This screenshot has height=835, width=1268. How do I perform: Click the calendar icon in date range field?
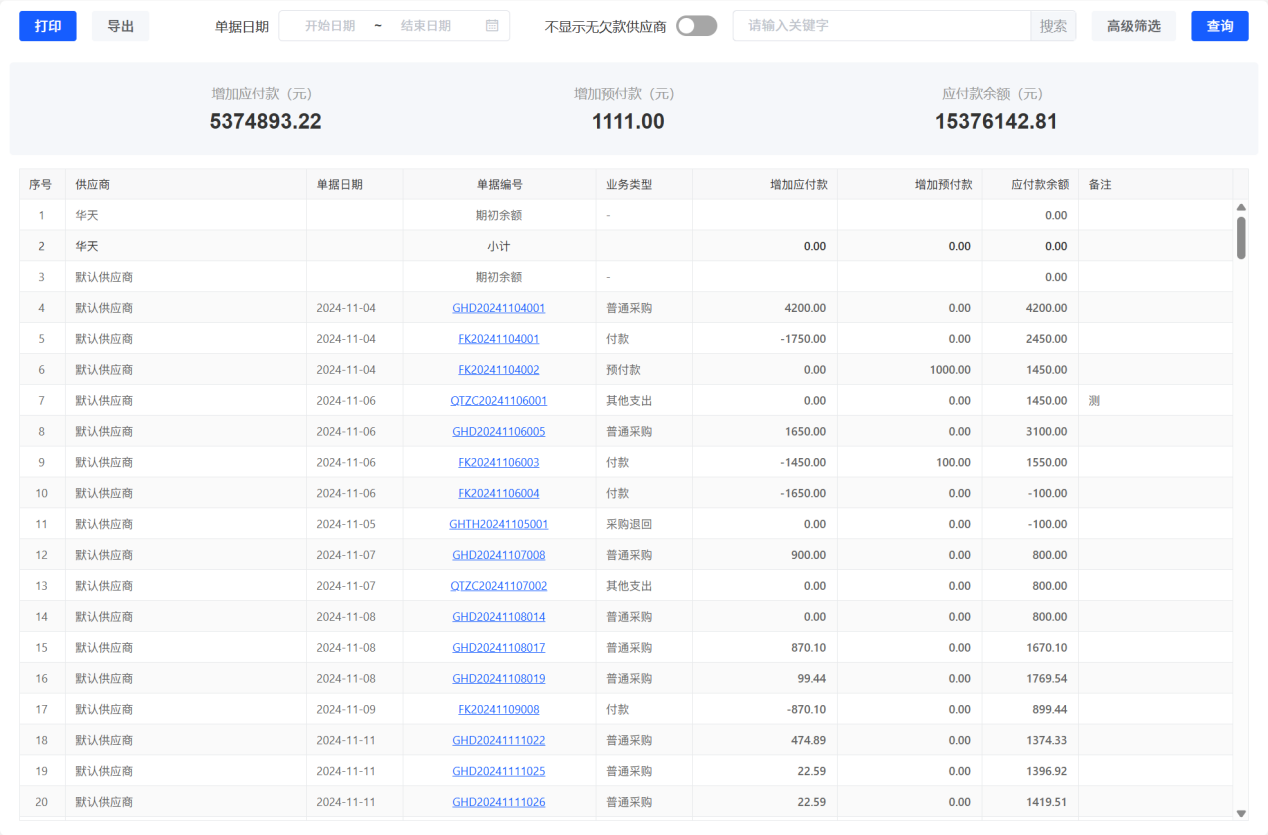[x=492, y=26]
